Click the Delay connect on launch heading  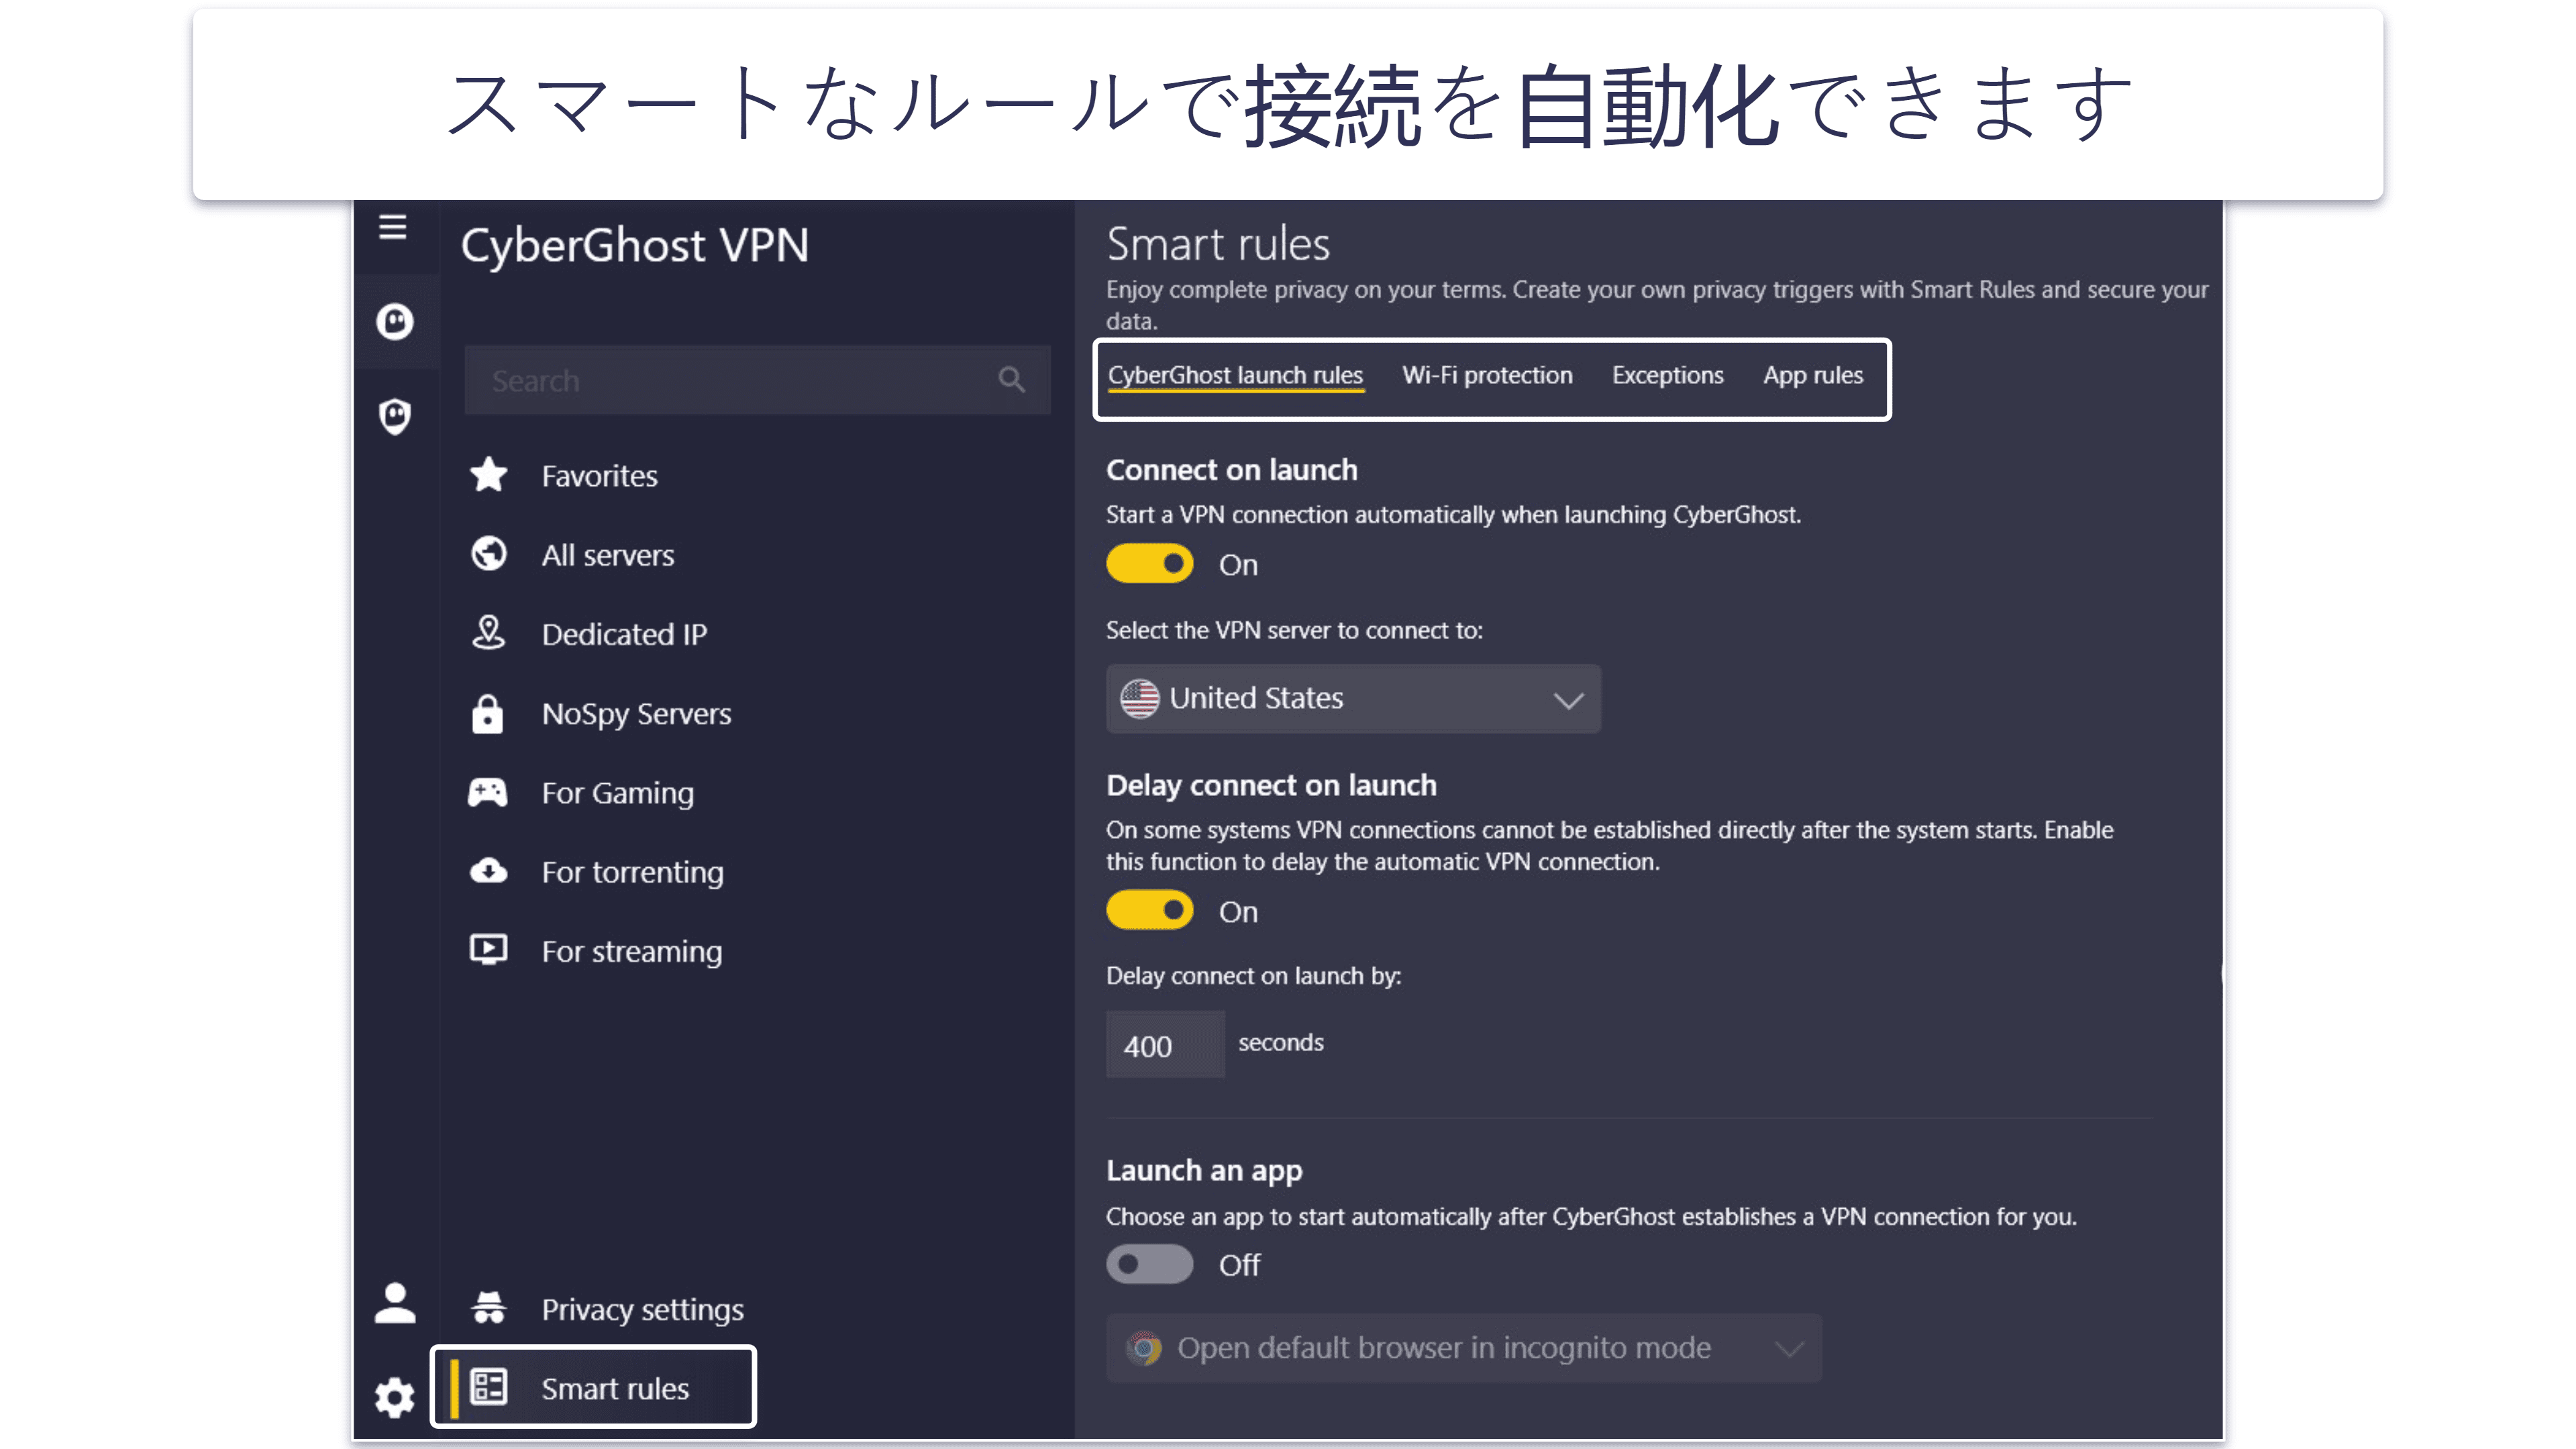click(x=1271, y=785)
